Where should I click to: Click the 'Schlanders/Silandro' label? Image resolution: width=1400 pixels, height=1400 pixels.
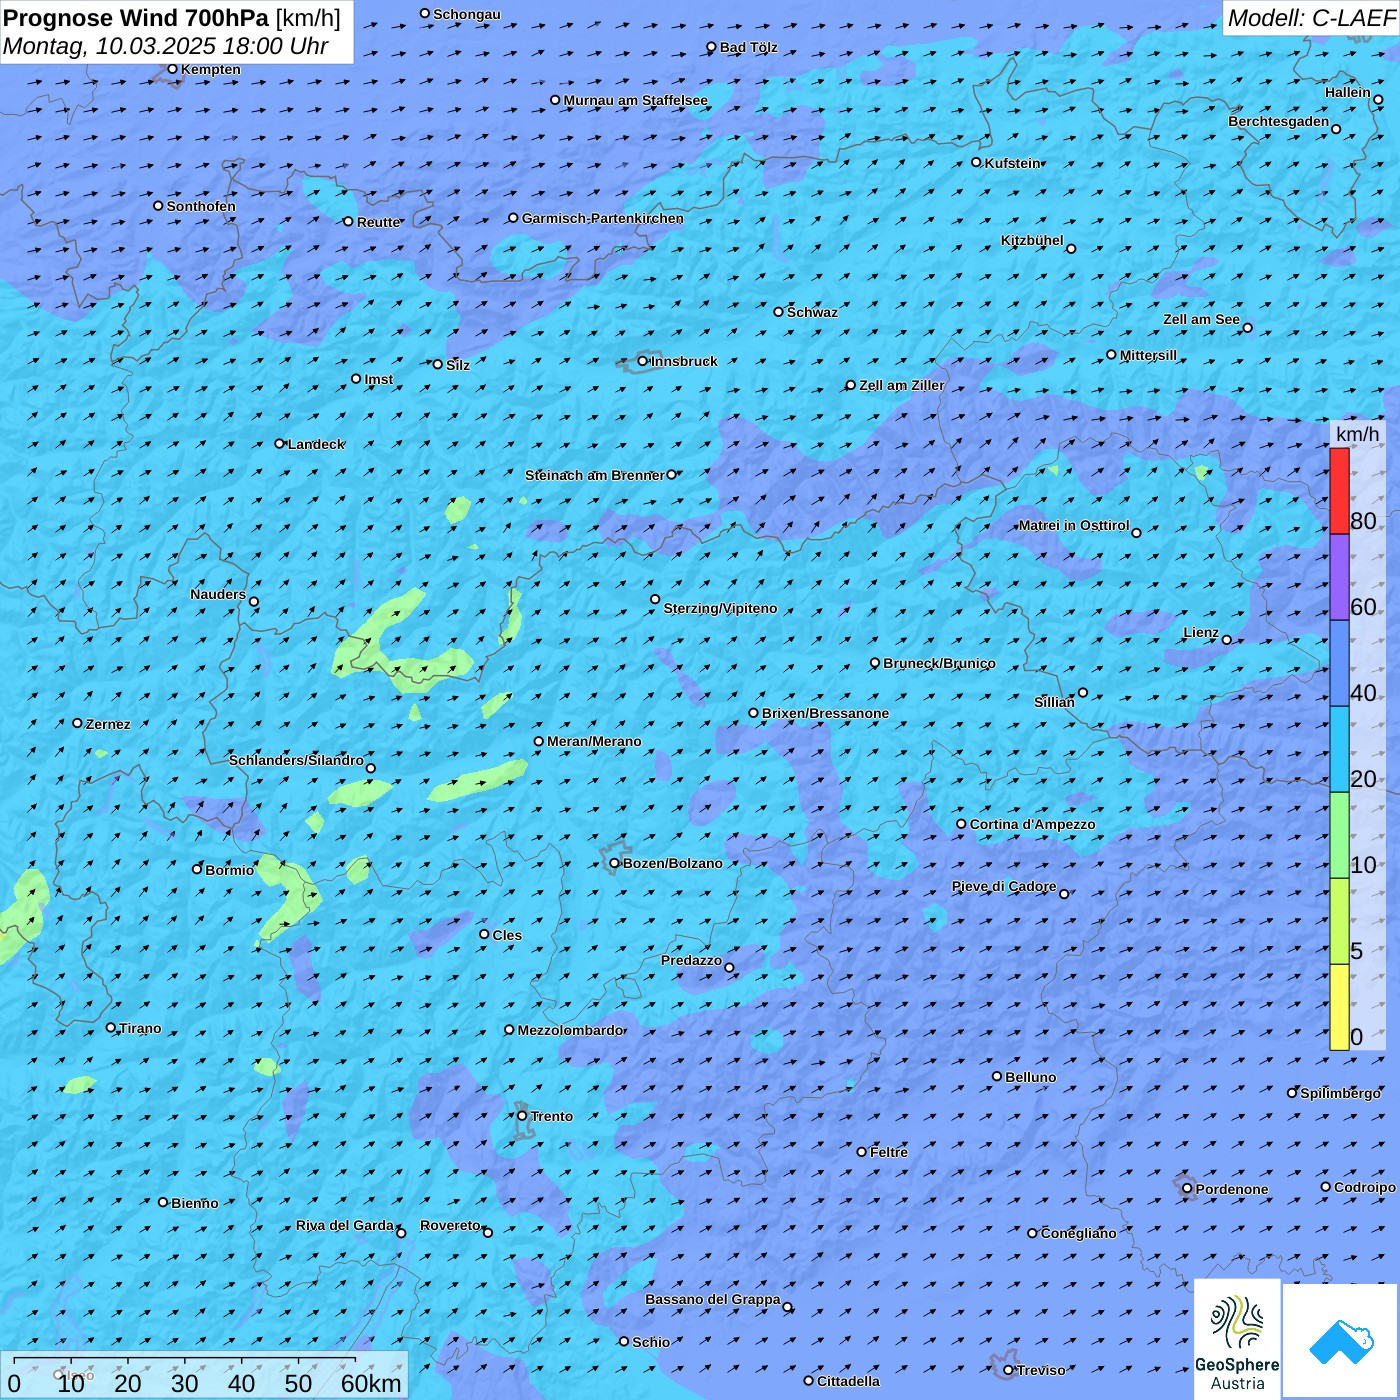pyautogui.click(x=296, y=760)
